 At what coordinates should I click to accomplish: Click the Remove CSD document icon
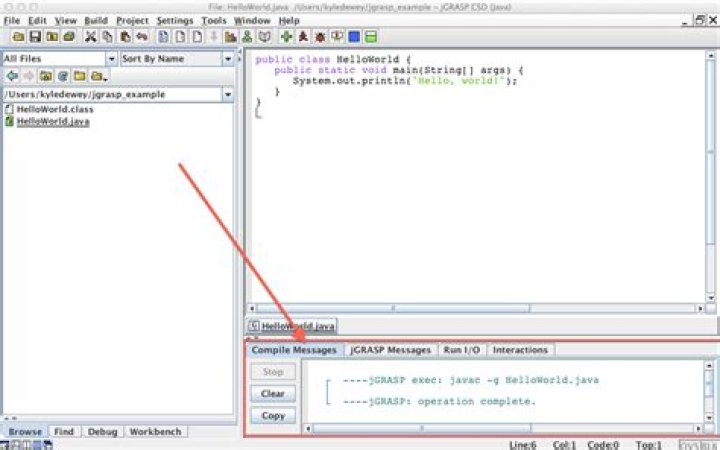[x=180, y=36]
